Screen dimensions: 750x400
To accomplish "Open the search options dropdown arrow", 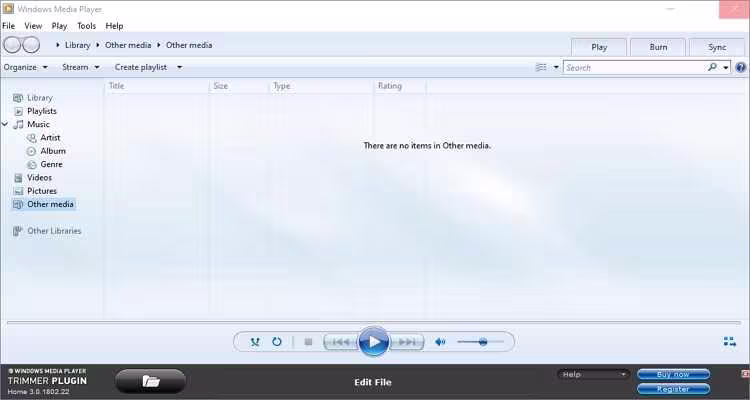I will [x=726, y=67].
